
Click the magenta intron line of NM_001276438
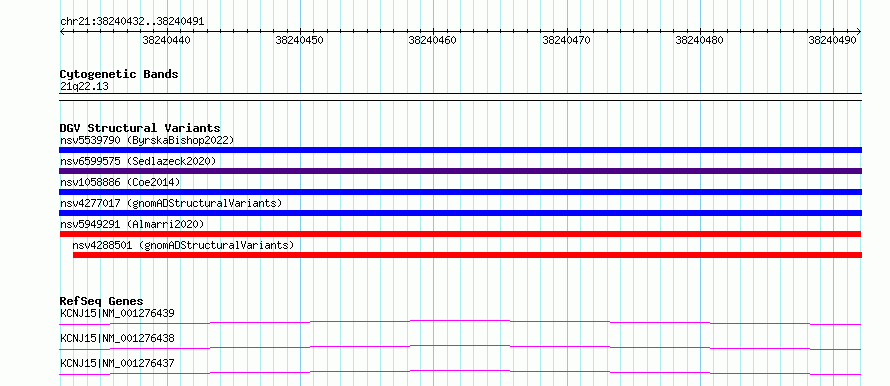[460, 347]
